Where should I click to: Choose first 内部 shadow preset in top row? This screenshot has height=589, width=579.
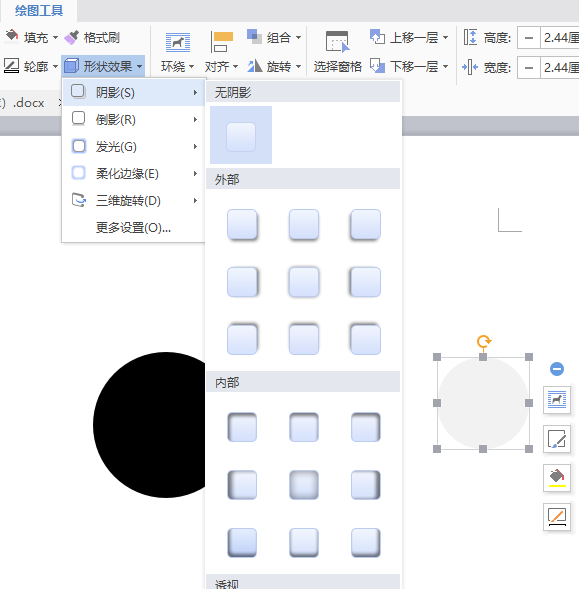242,427
